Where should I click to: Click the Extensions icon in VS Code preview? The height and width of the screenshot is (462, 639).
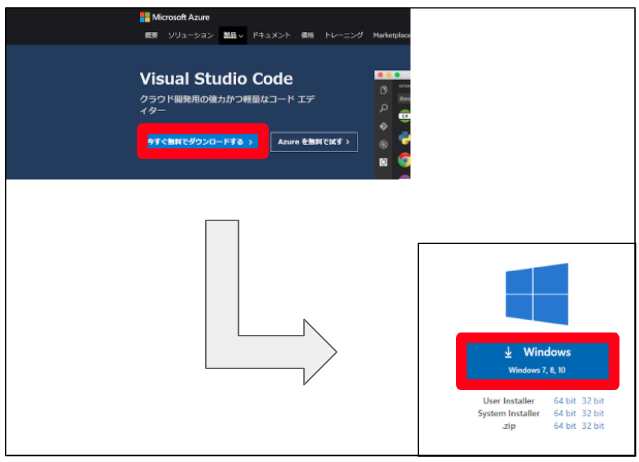click(383, 162)
